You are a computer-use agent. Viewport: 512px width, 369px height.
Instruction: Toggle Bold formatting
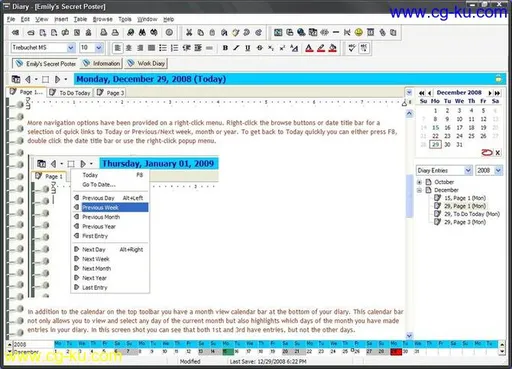click(x=225, y=48)
